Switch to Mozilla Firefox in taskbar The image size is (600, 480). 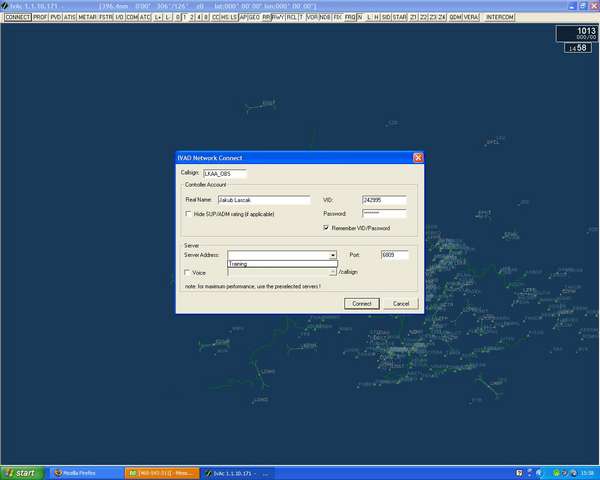click(85, 473)
